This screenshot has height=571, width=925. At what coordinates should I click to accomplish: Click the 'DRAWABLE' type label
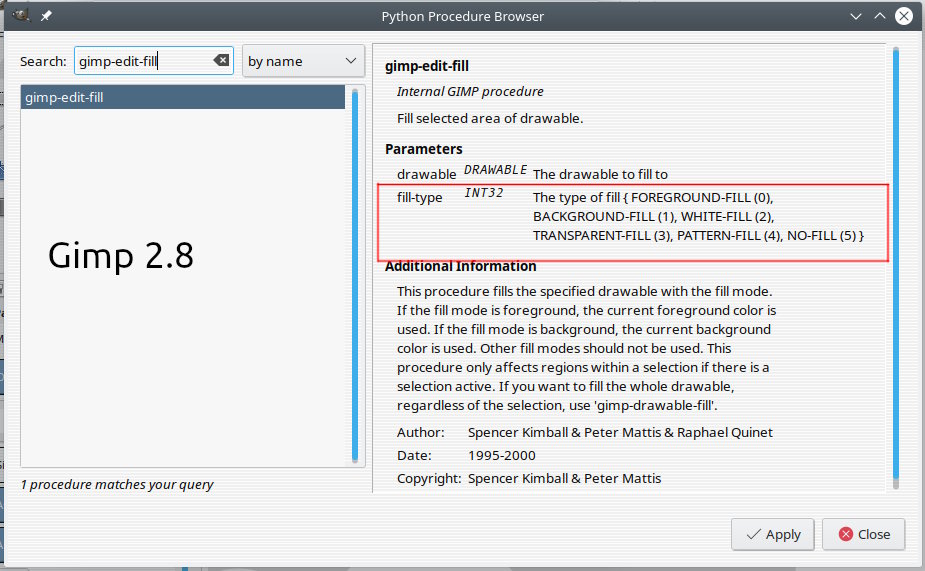(495, 170)
